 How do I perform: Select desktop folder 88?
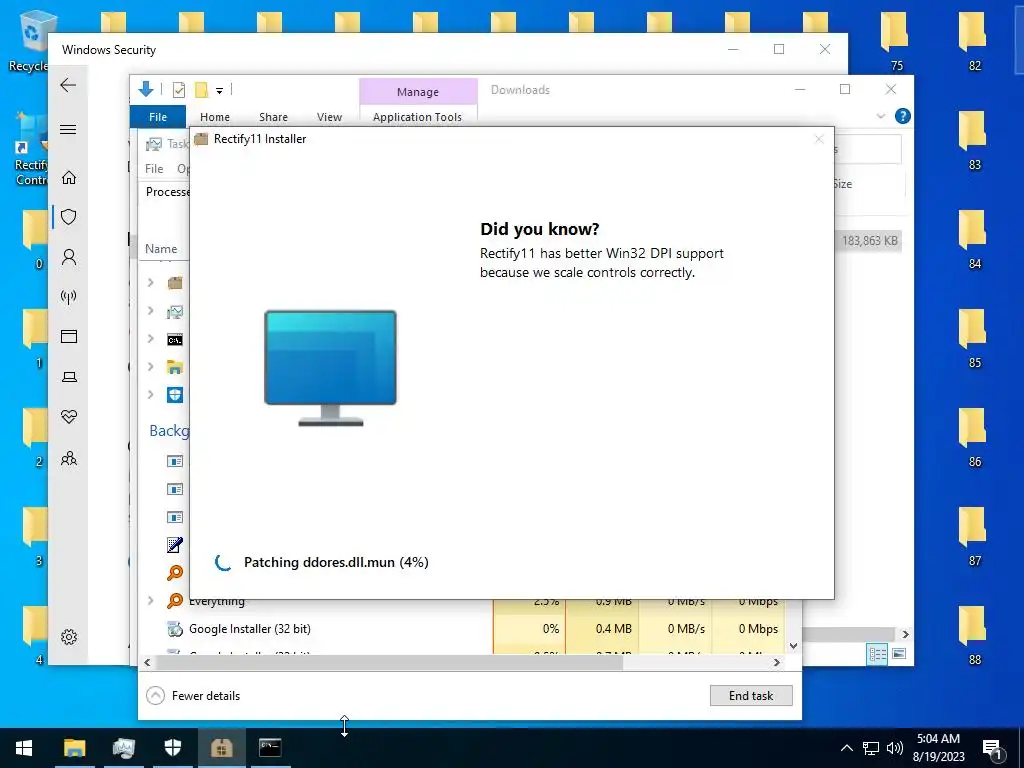974,635
